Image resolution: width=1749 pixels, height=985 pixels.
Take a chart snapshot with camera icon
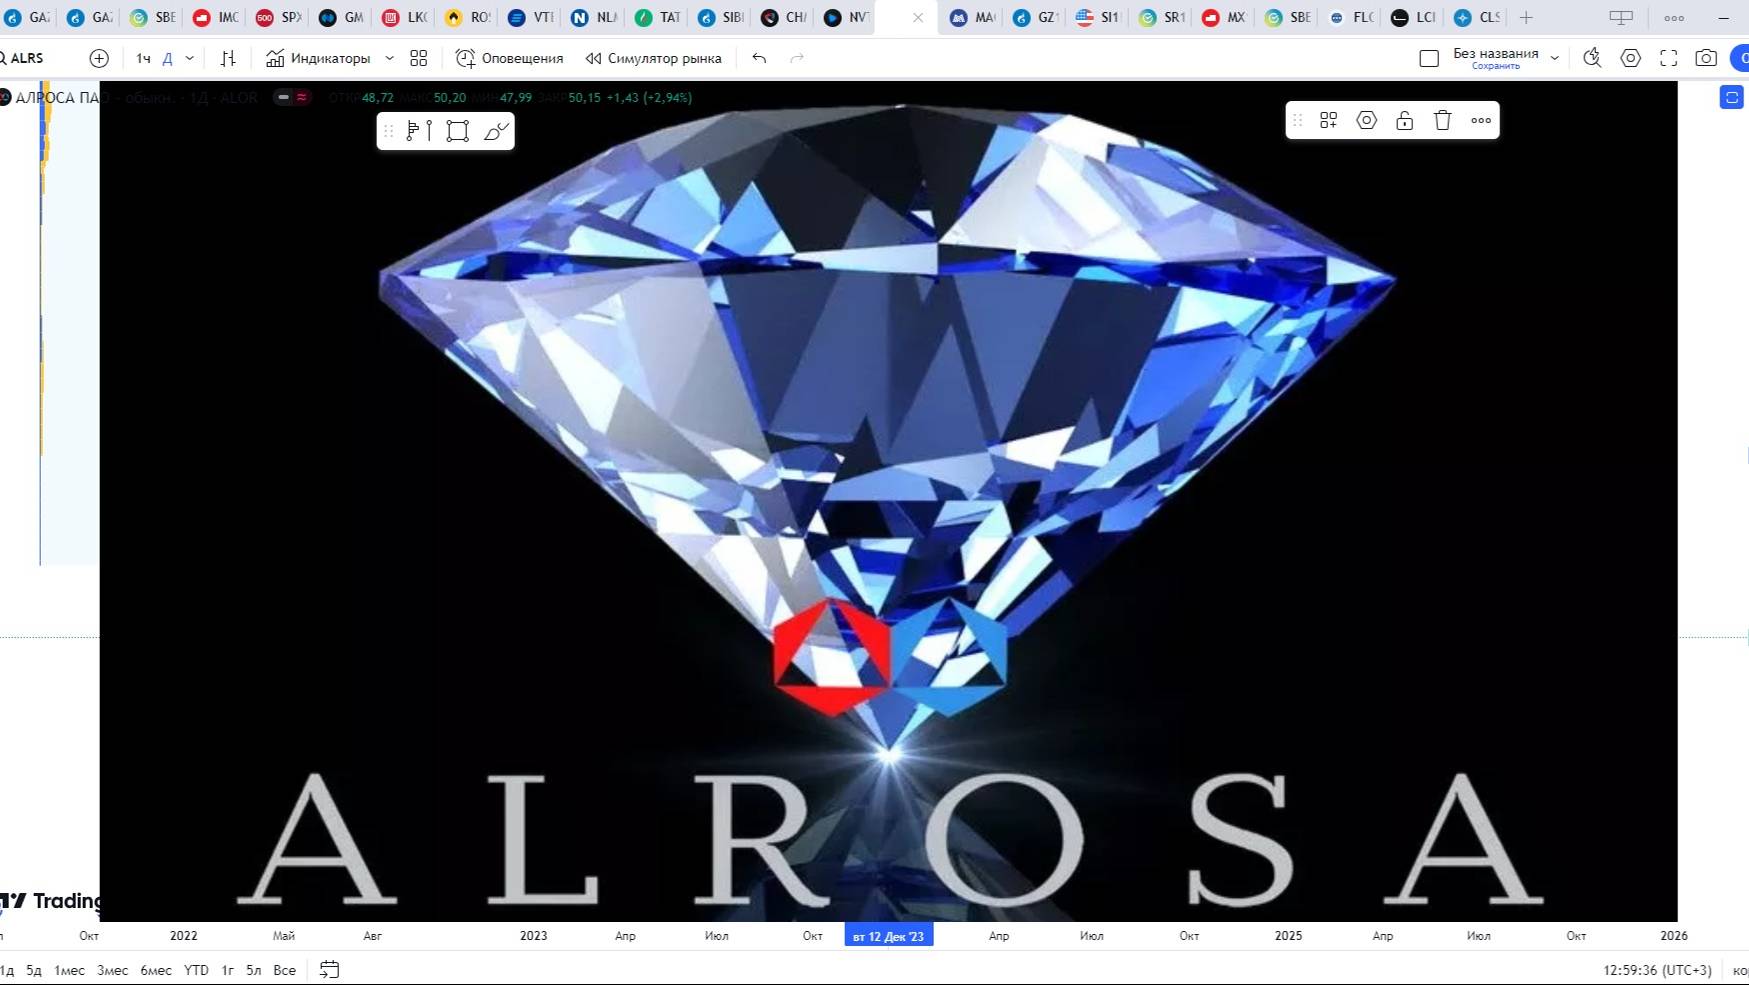[x=1706, y=58]
